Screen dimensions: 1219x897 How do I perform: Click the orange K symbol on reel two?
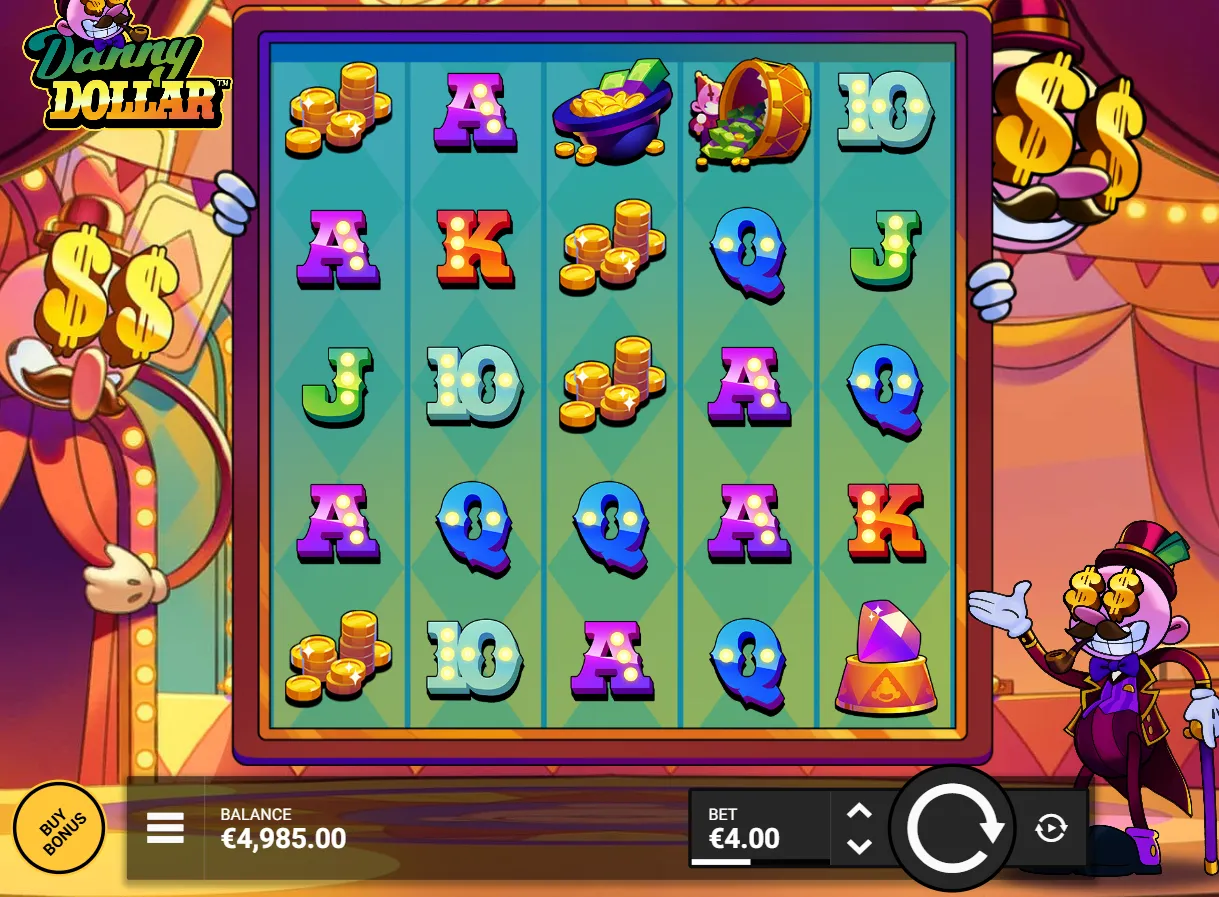pos(475,247)
